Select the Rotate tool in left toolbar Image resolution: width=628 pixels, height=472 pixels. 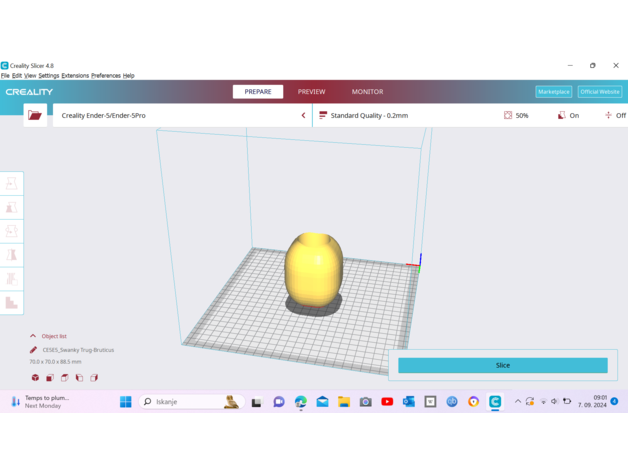point(11,231)
